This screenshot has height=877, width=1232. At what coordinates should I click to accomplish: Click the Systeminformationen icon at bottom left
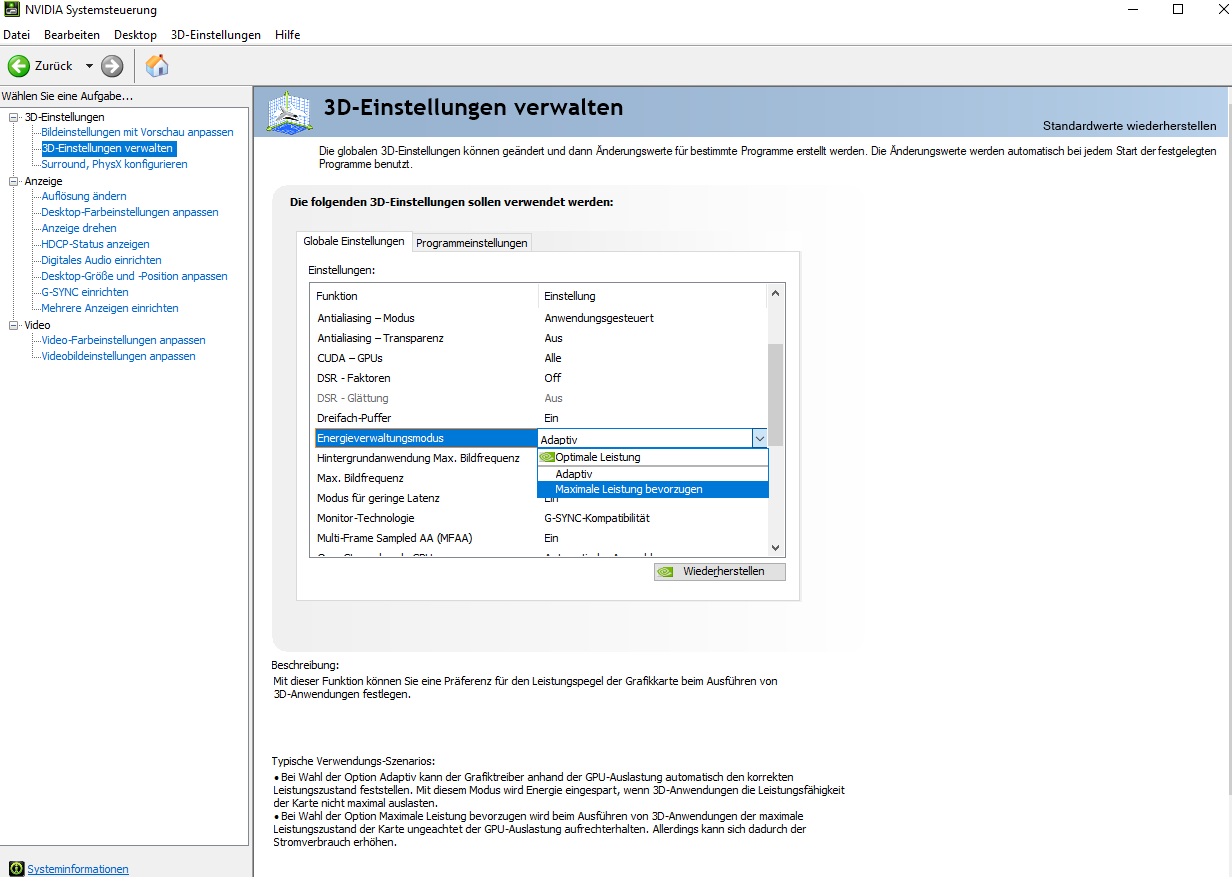(16, 869)
